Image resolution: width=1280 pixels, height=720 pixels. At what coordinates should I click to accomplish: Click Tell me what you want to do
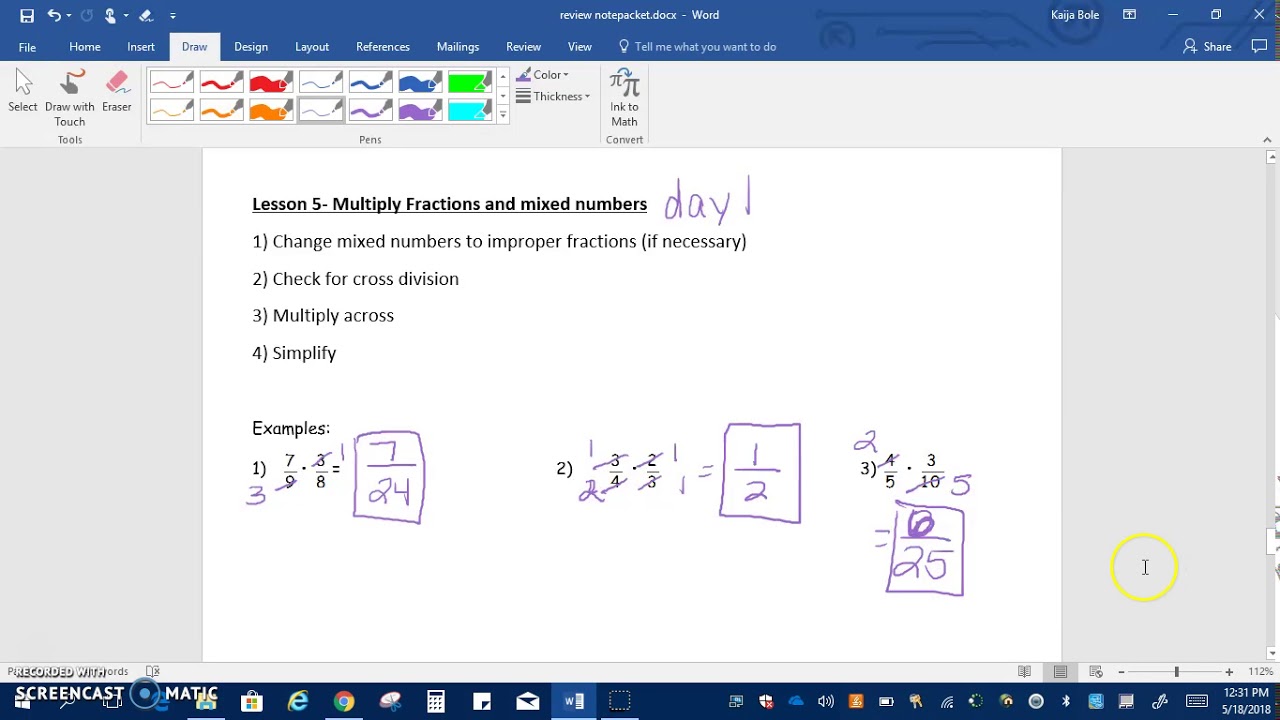pos(697,47)
